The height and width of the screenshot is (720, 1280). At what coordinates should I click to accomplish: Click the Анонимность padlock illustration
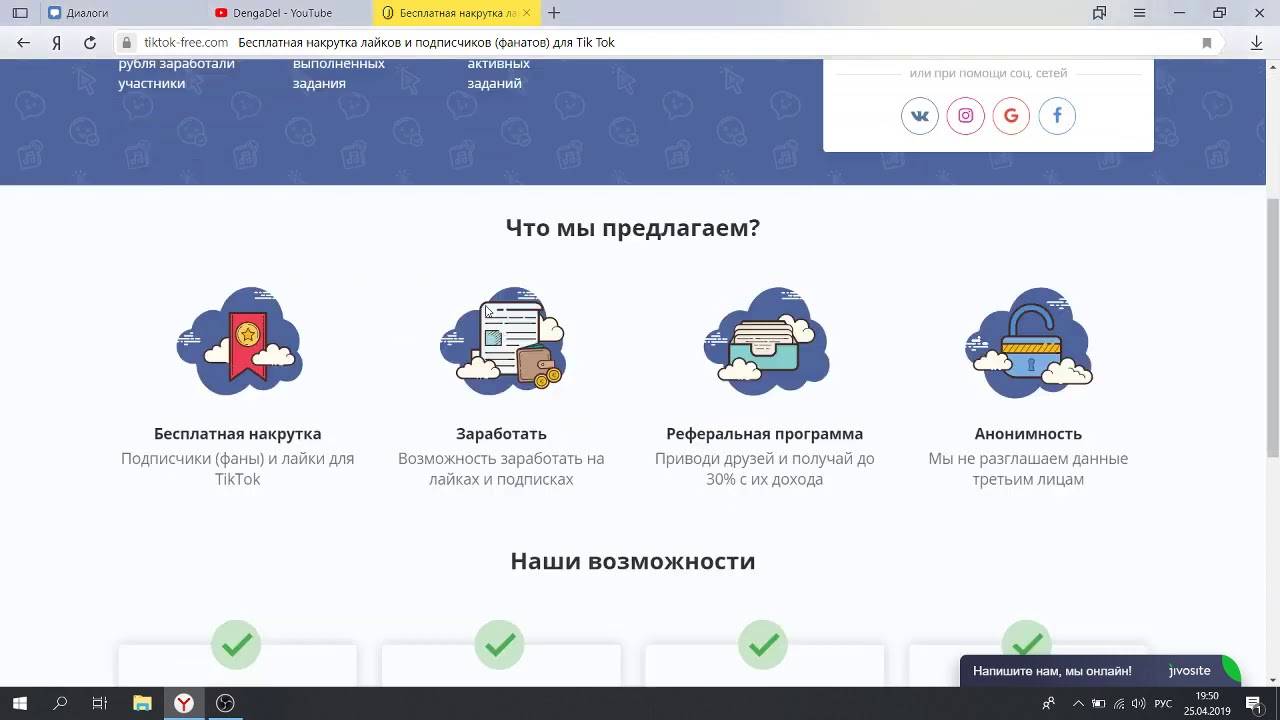1028,342
